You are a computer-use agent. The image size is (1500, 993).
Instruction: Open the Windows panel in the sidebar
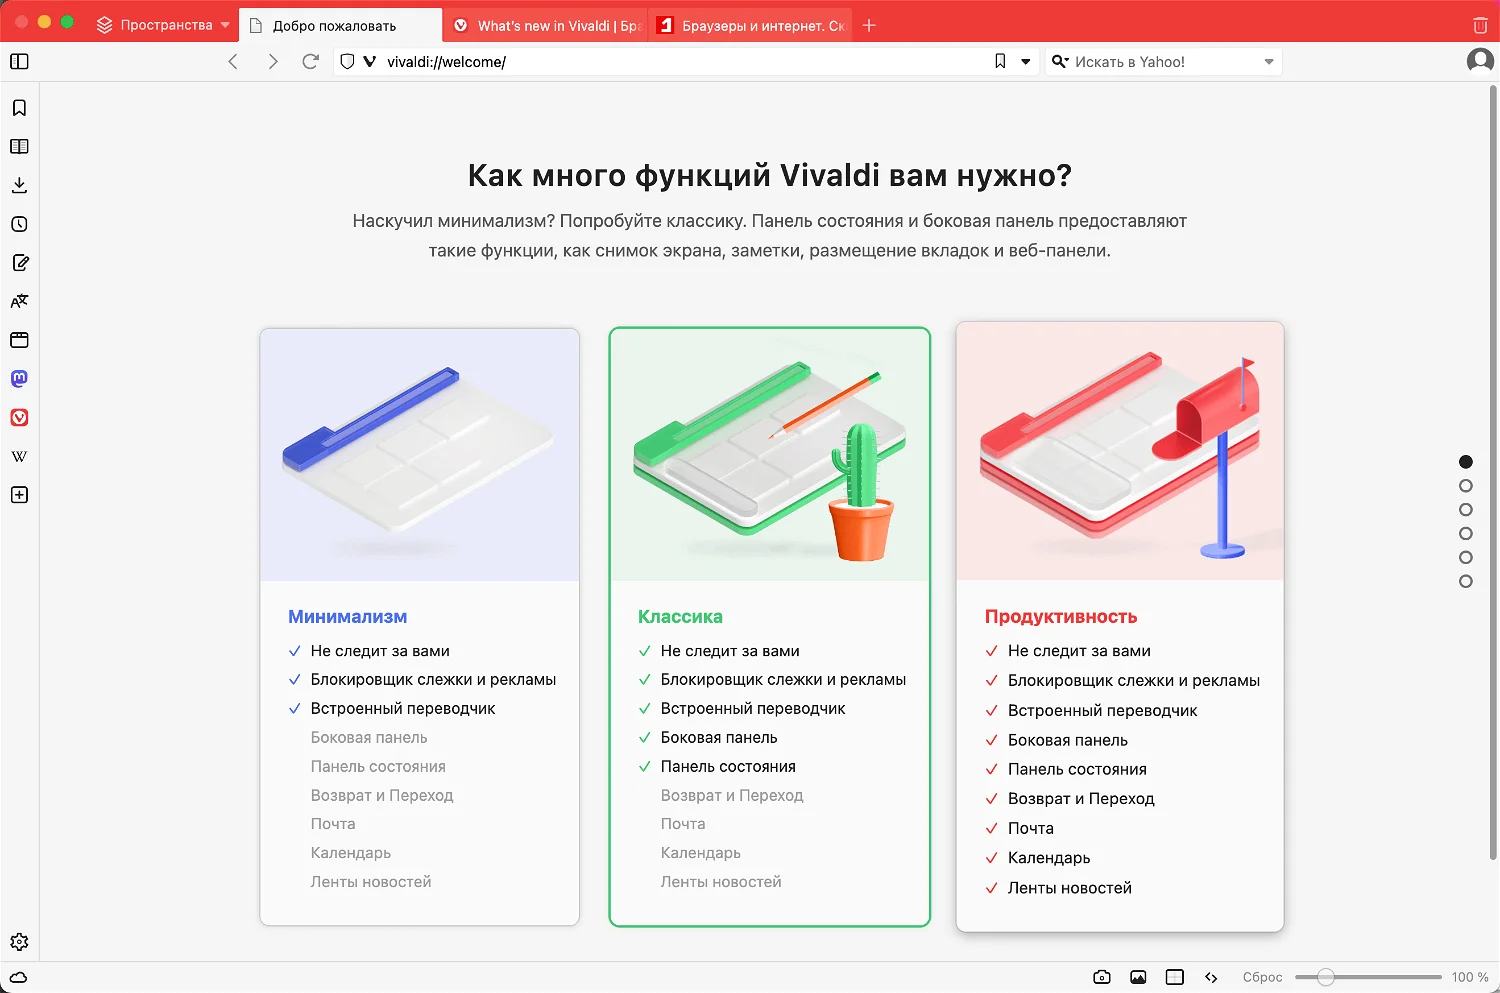click(x=19, y=340)
